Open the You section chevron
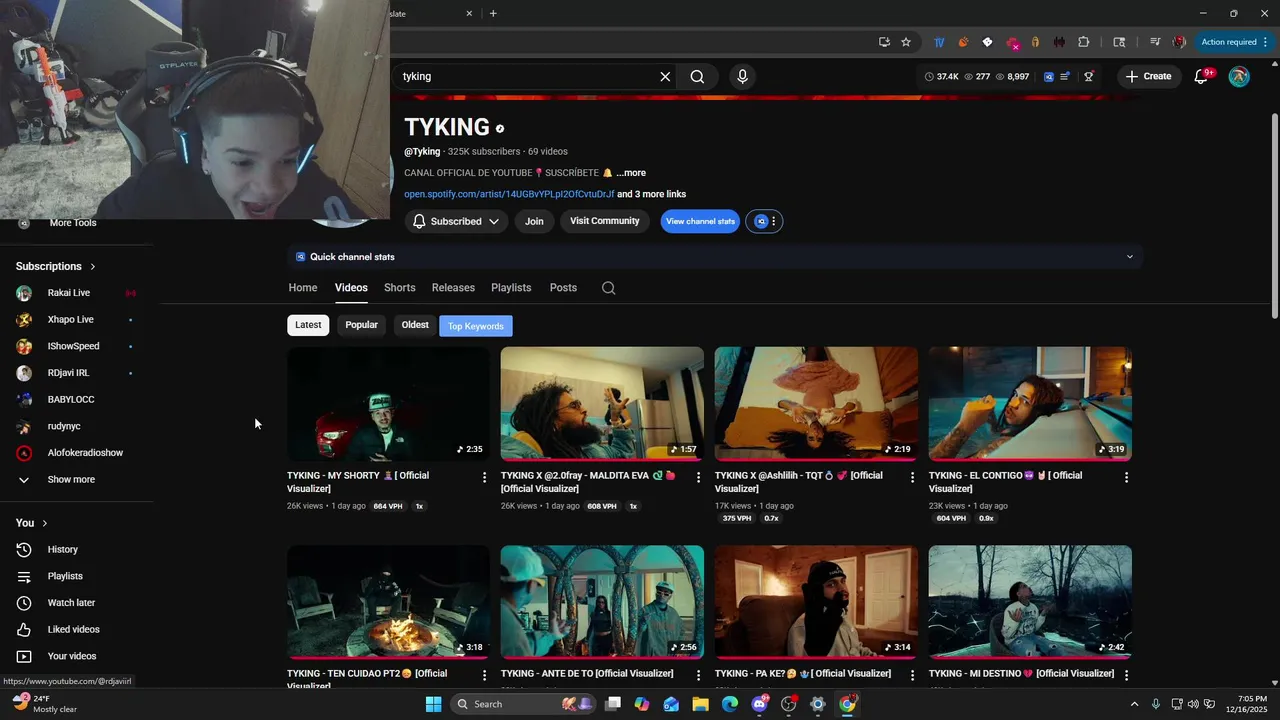The image size is (1280, 720). pos(45,523)
